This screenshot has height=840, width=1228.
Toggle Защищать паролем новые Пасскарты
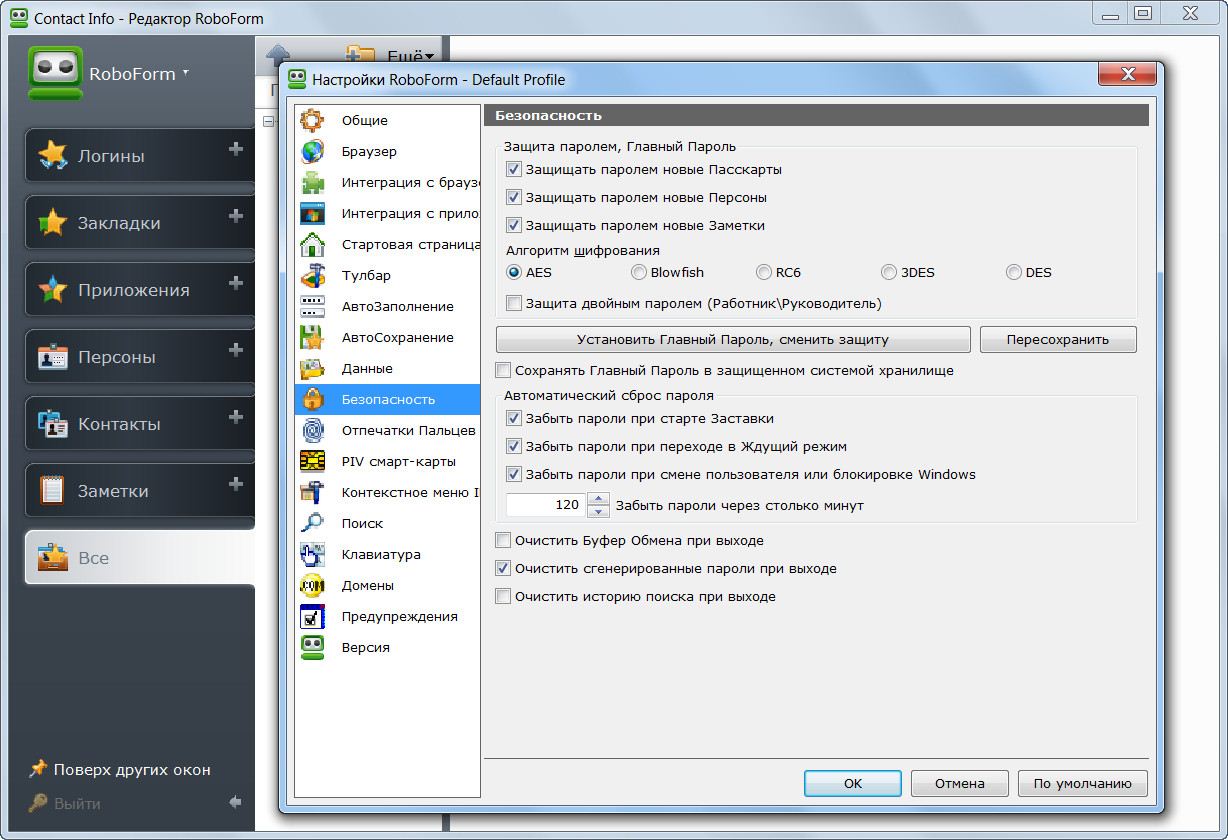[514, 169]
